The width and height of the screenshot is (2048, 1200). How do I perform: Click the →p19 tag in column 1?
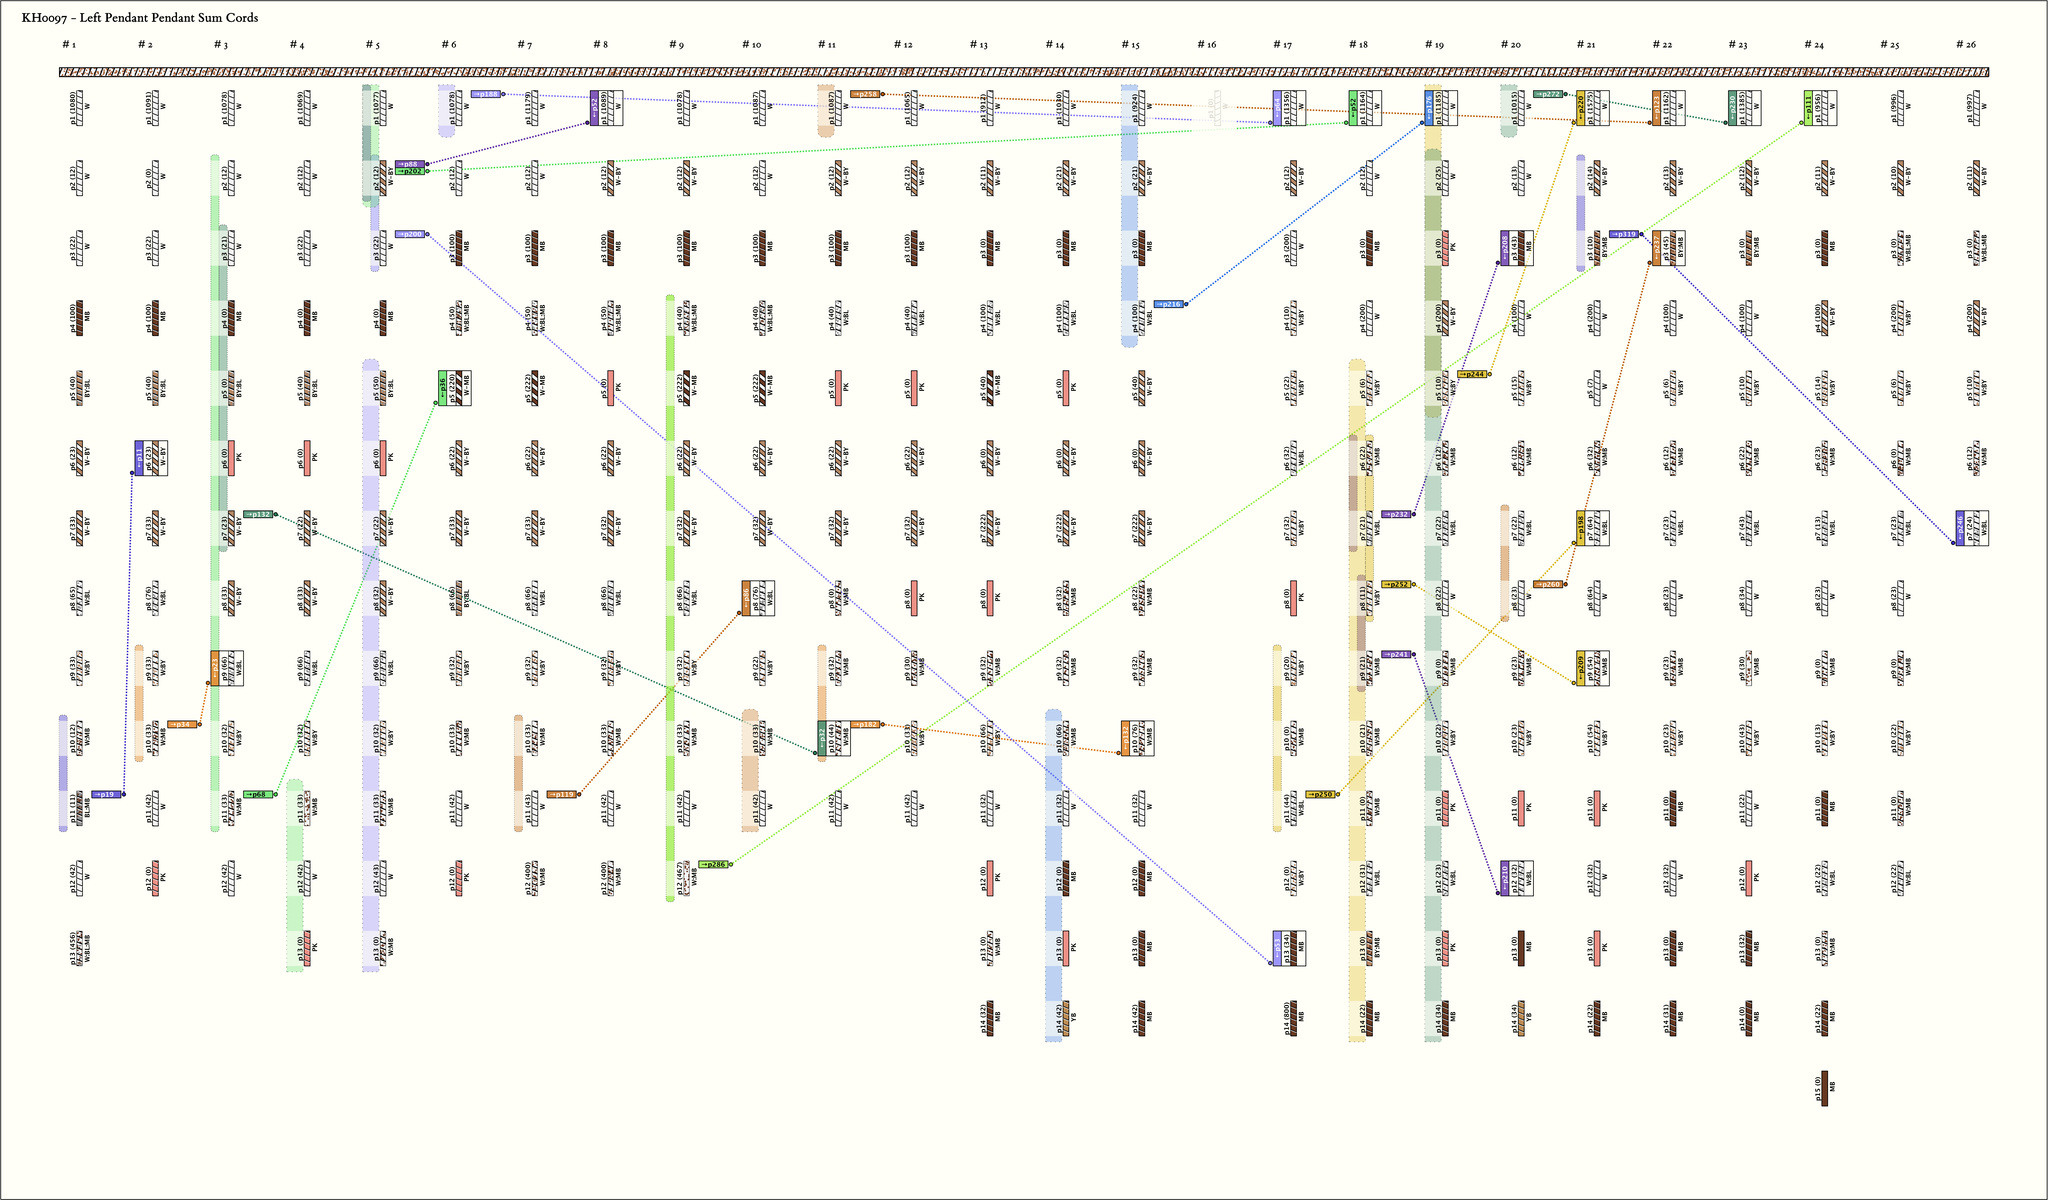pos(107,794)
